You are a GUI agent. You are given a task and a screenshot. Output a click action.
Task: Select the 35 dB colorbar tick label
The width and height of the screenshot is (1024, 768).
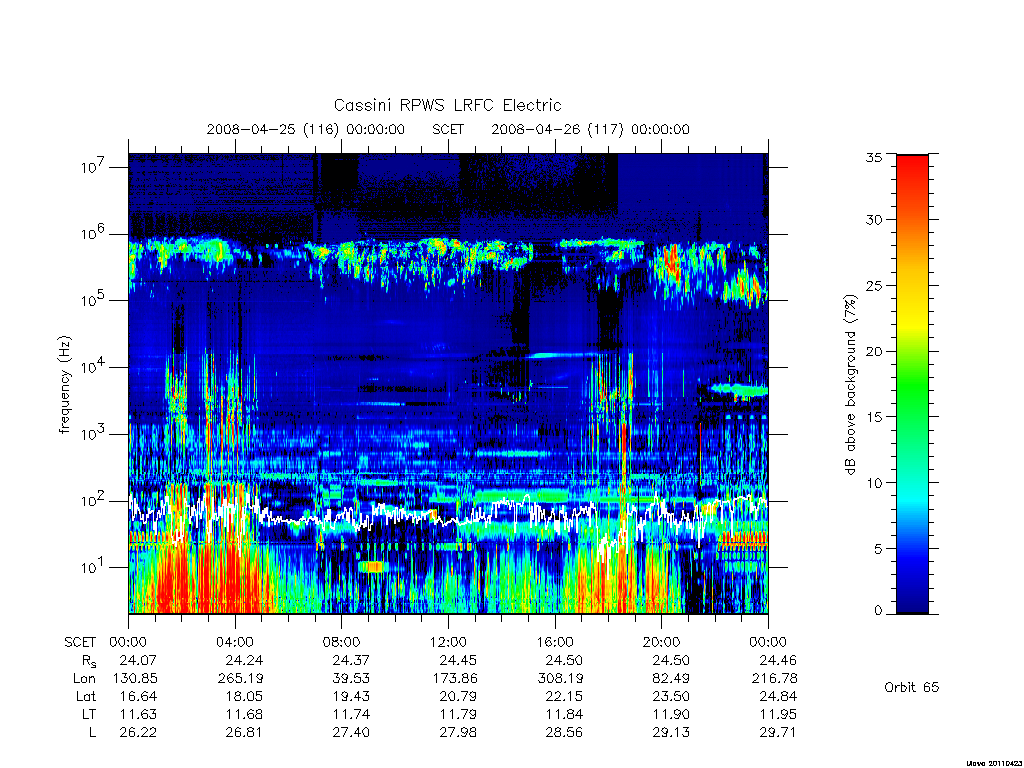pyautogui.click(x=873, y=157)
